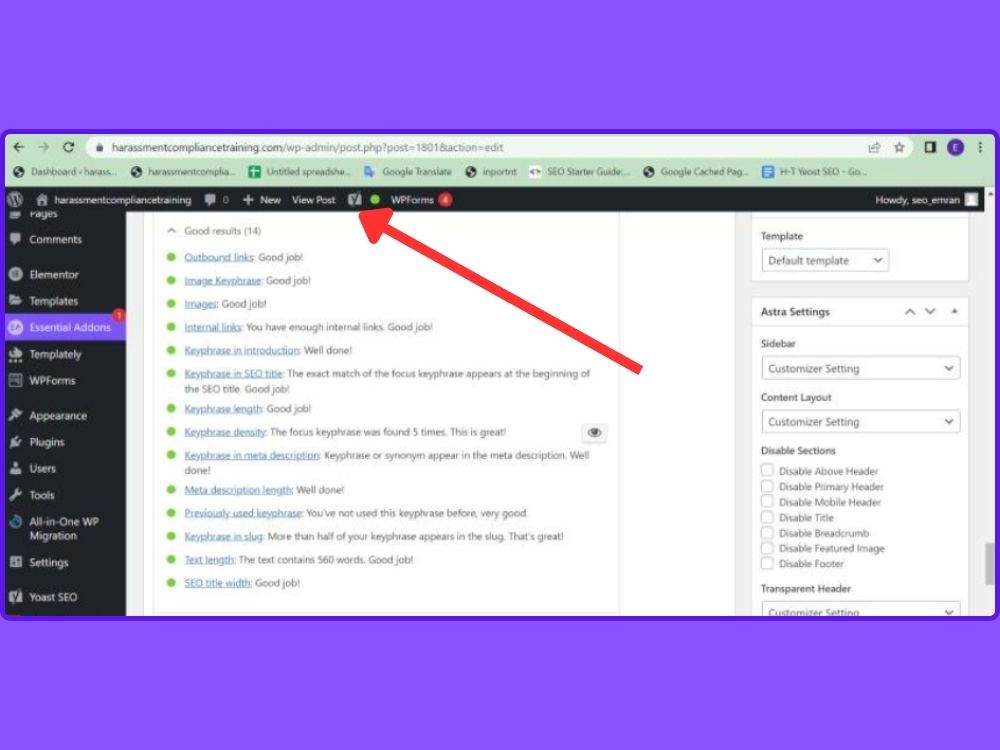Click the Yoast SEO icon in admin bar
The height and width of the screenshot is (750, 1000).
355,200
